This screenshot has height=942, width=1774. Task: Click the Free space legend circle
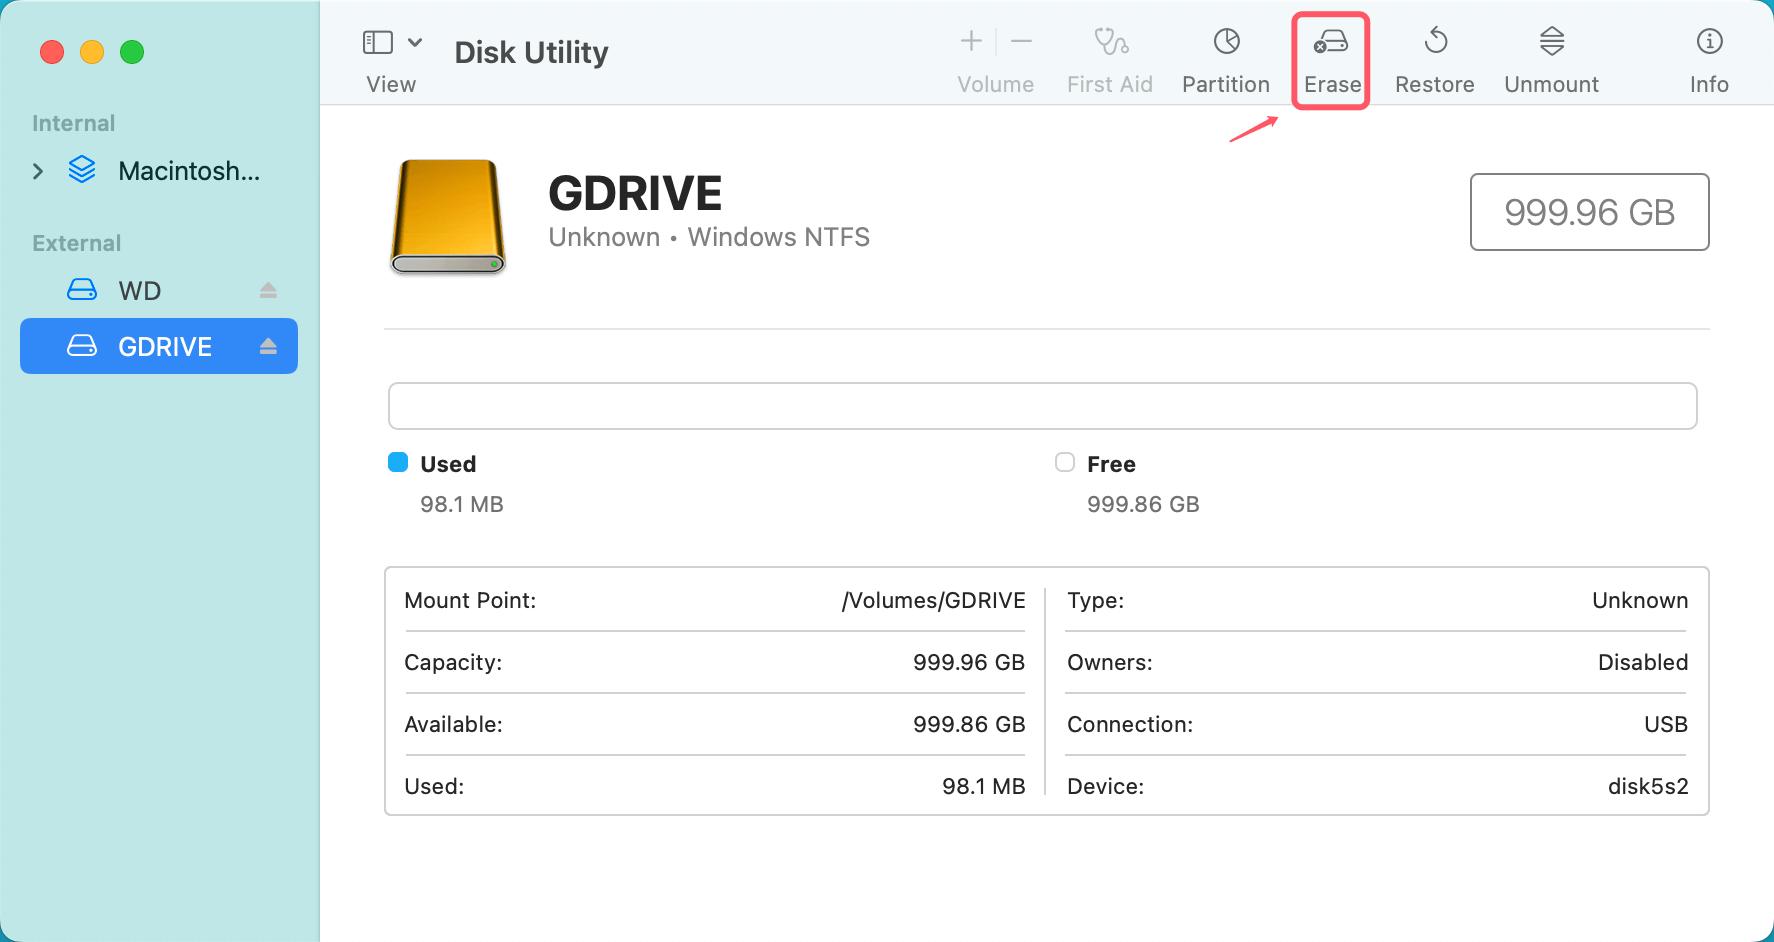click(x=1064, y=462)
